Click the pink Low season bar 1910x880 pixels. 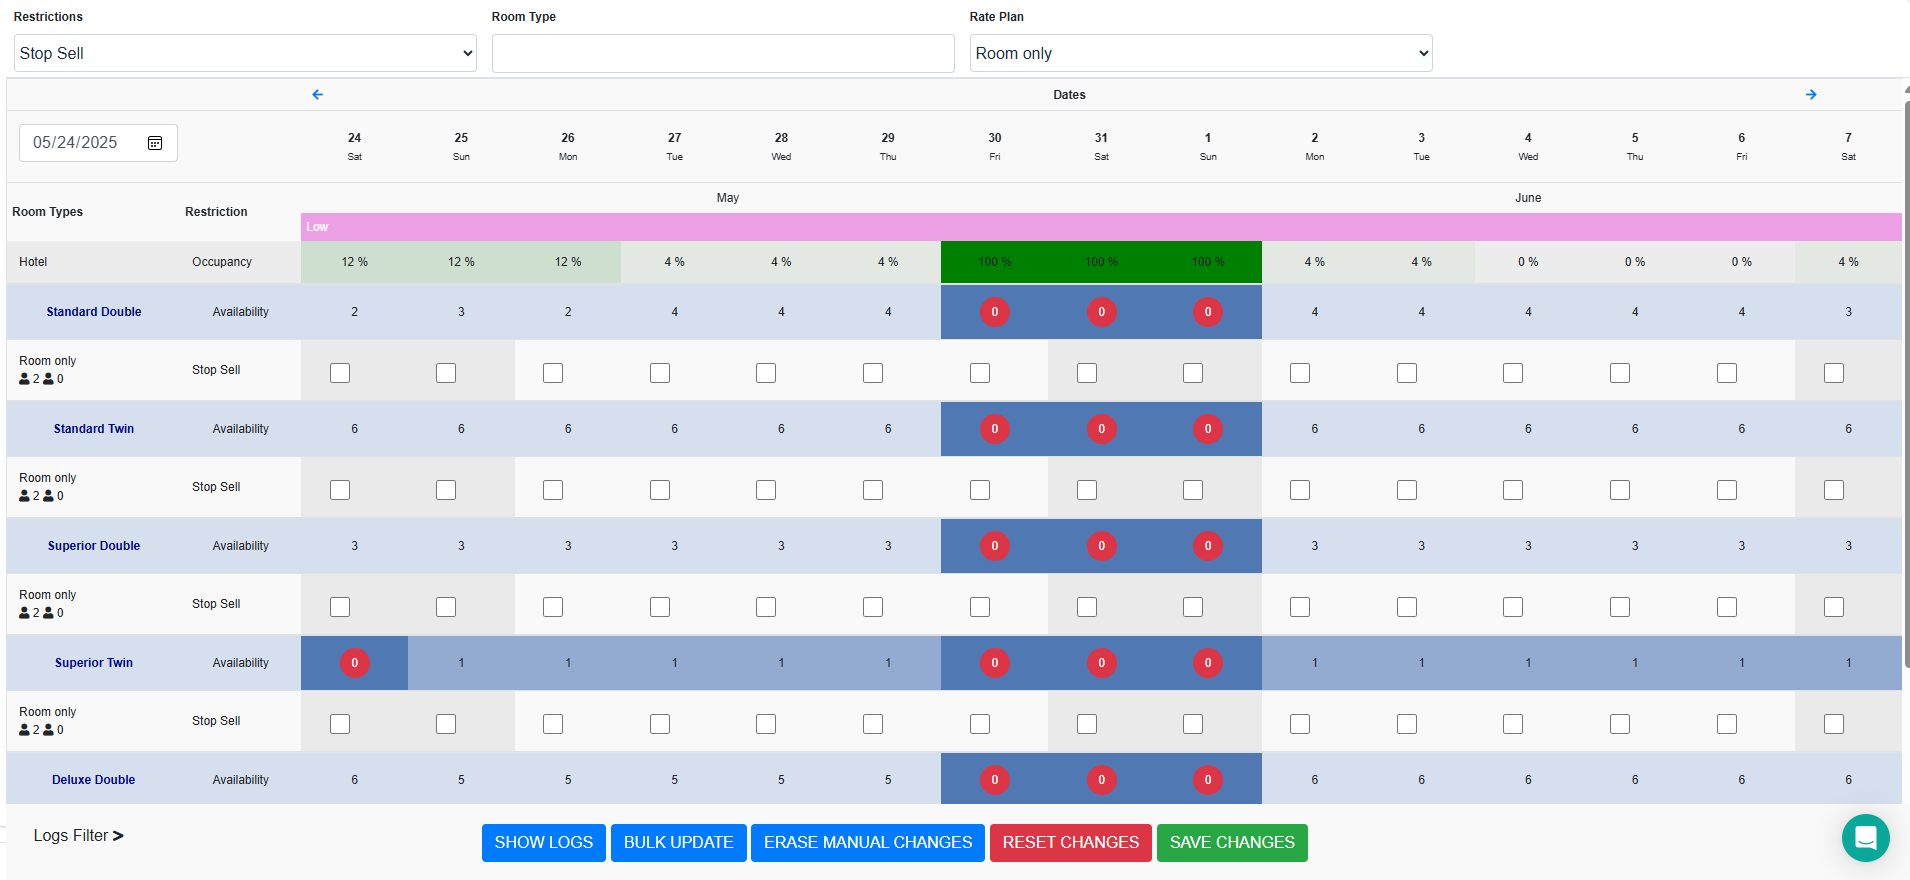coord(1100,227)
